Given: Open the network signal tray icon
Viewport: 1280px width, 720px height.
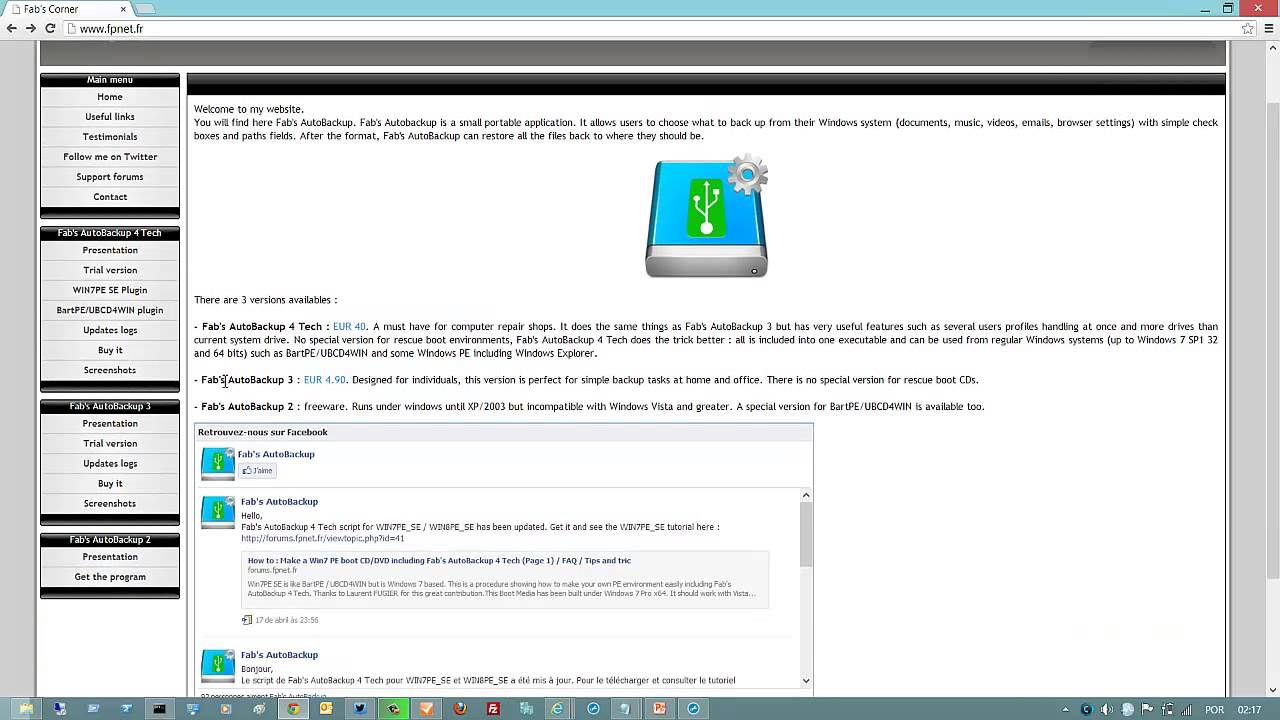Looking at the screenshot, I should click(1187, 710).
